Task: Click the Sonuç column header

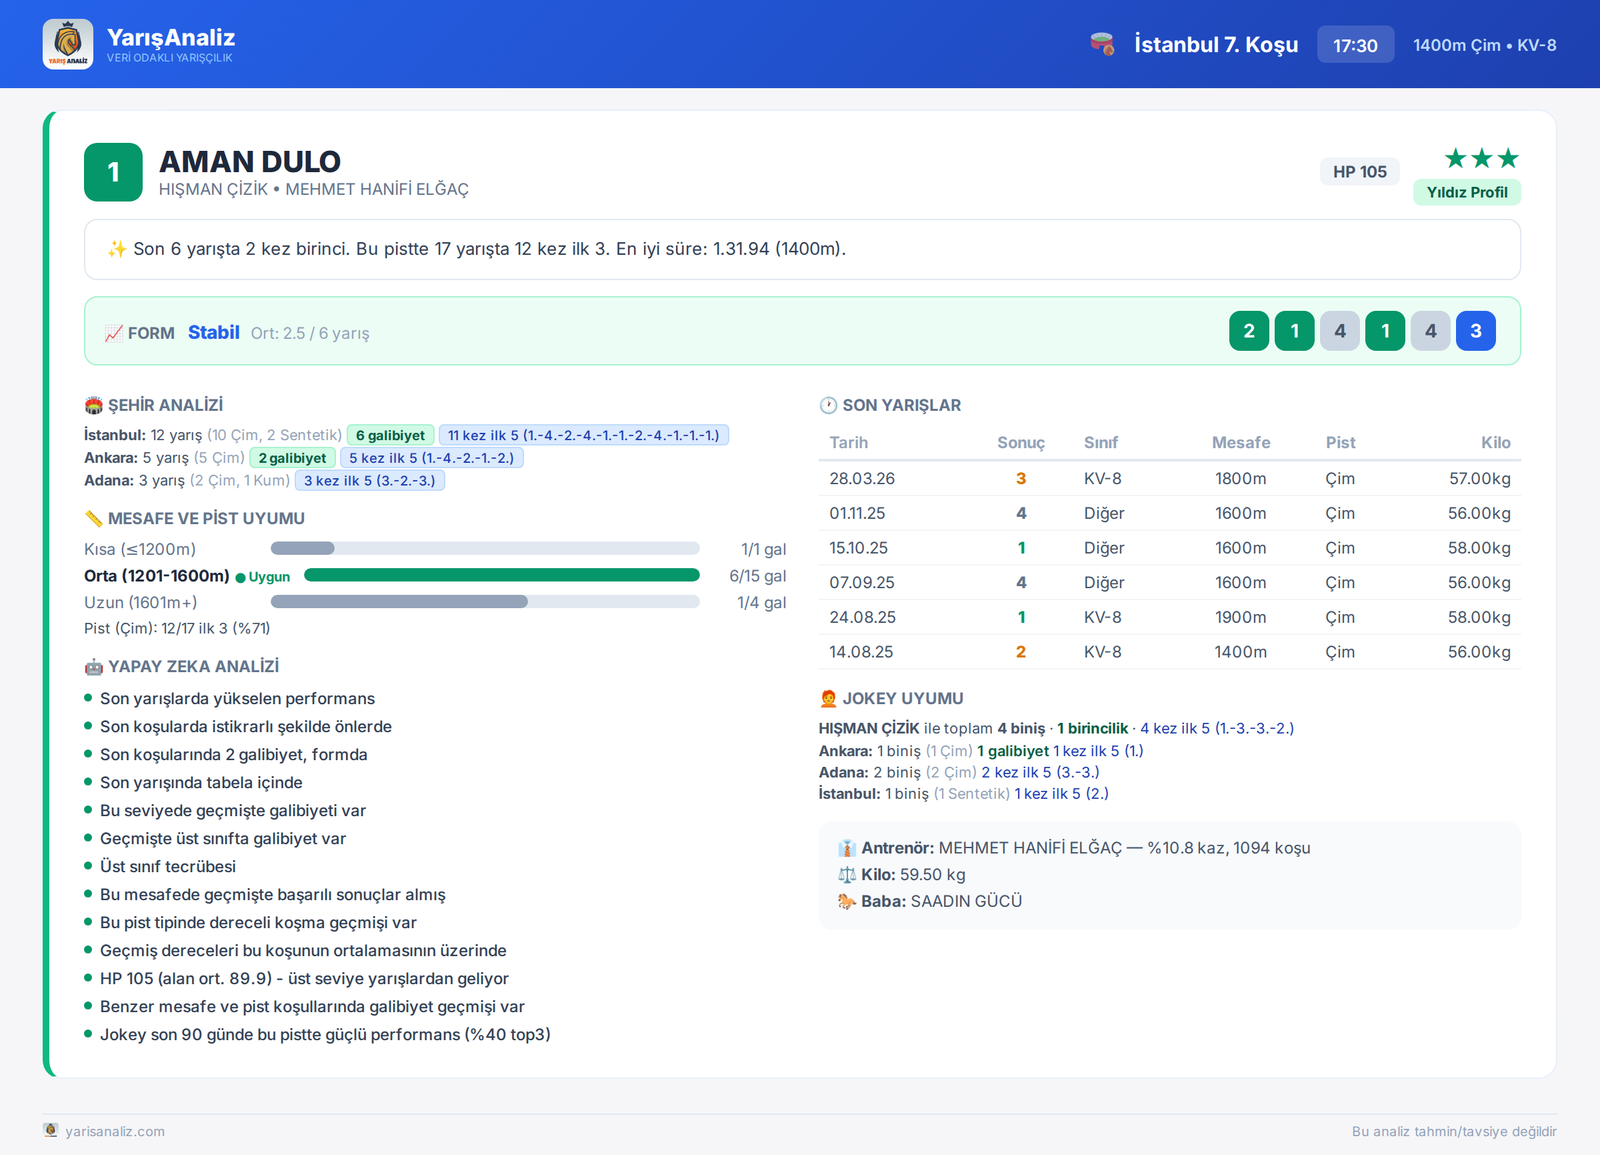Action: tap(1021, 442)
